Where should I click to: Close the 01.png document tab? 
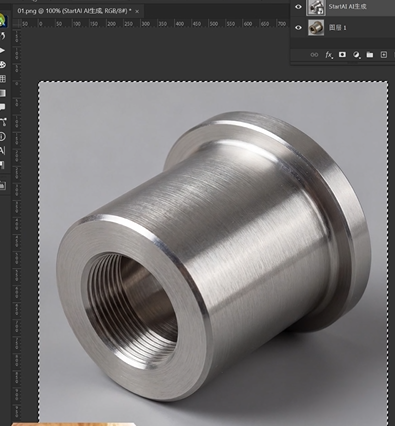pyautogui.click(x=137, y=11)
